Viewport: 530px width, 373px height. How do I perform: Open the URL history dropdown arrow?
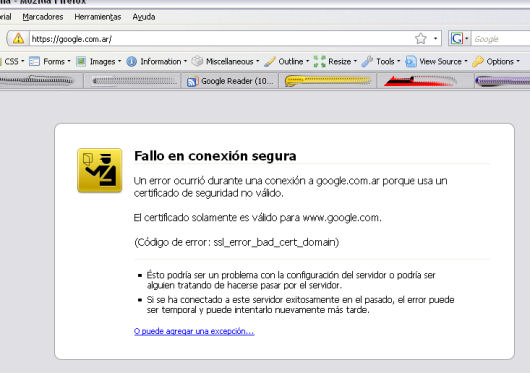point(435,39)
